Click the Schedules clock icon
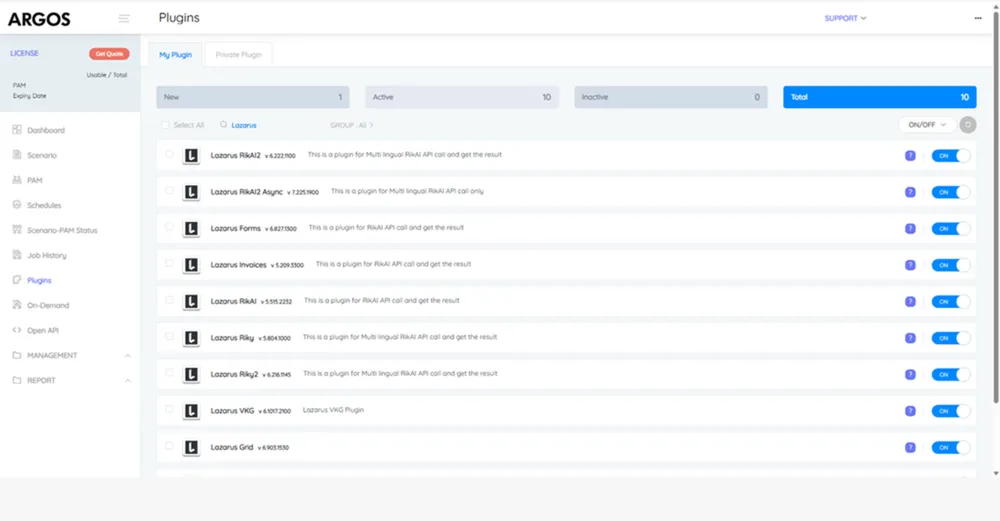The height and width of the screenshot is (521, 1000). [17, 205]
